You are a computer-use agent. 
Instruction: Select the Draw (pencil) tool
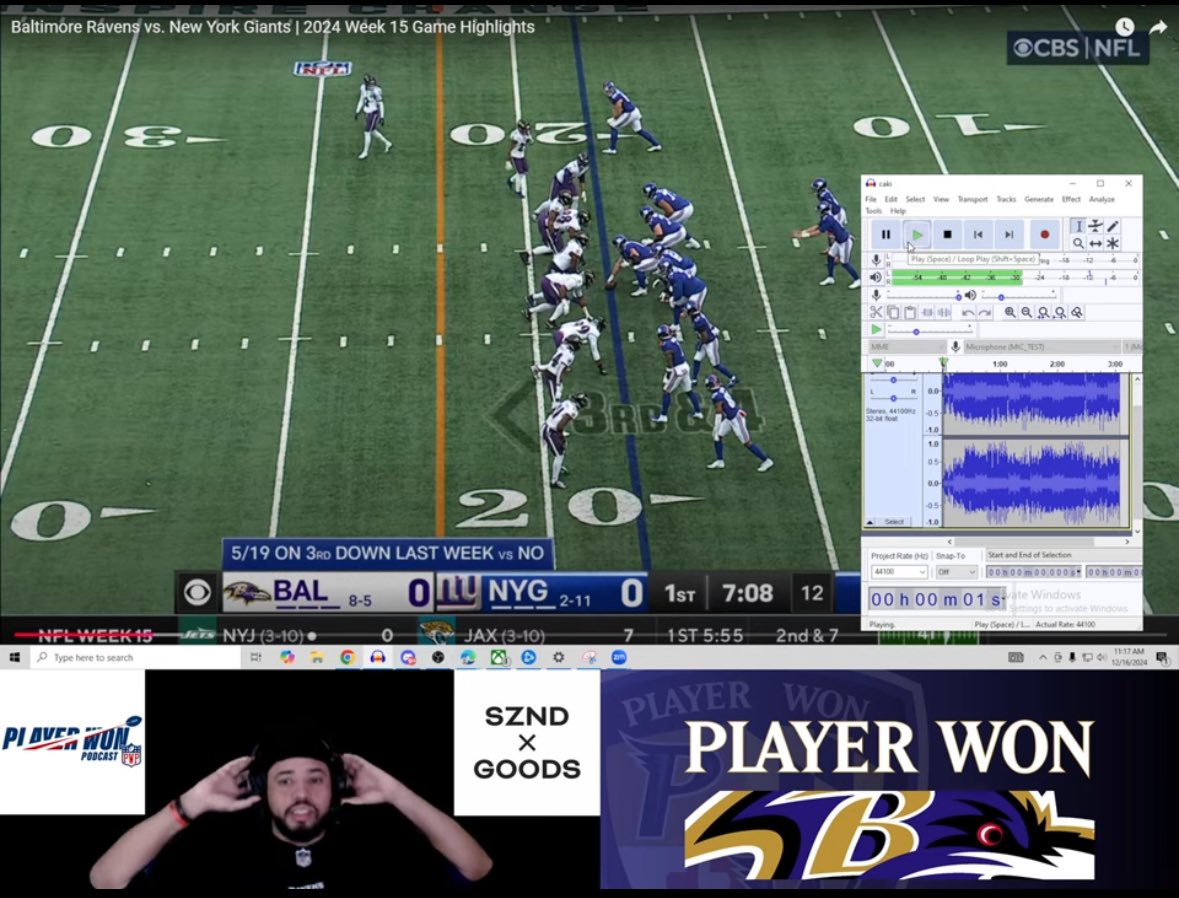pyautogui.click(x=1113, y=226)
